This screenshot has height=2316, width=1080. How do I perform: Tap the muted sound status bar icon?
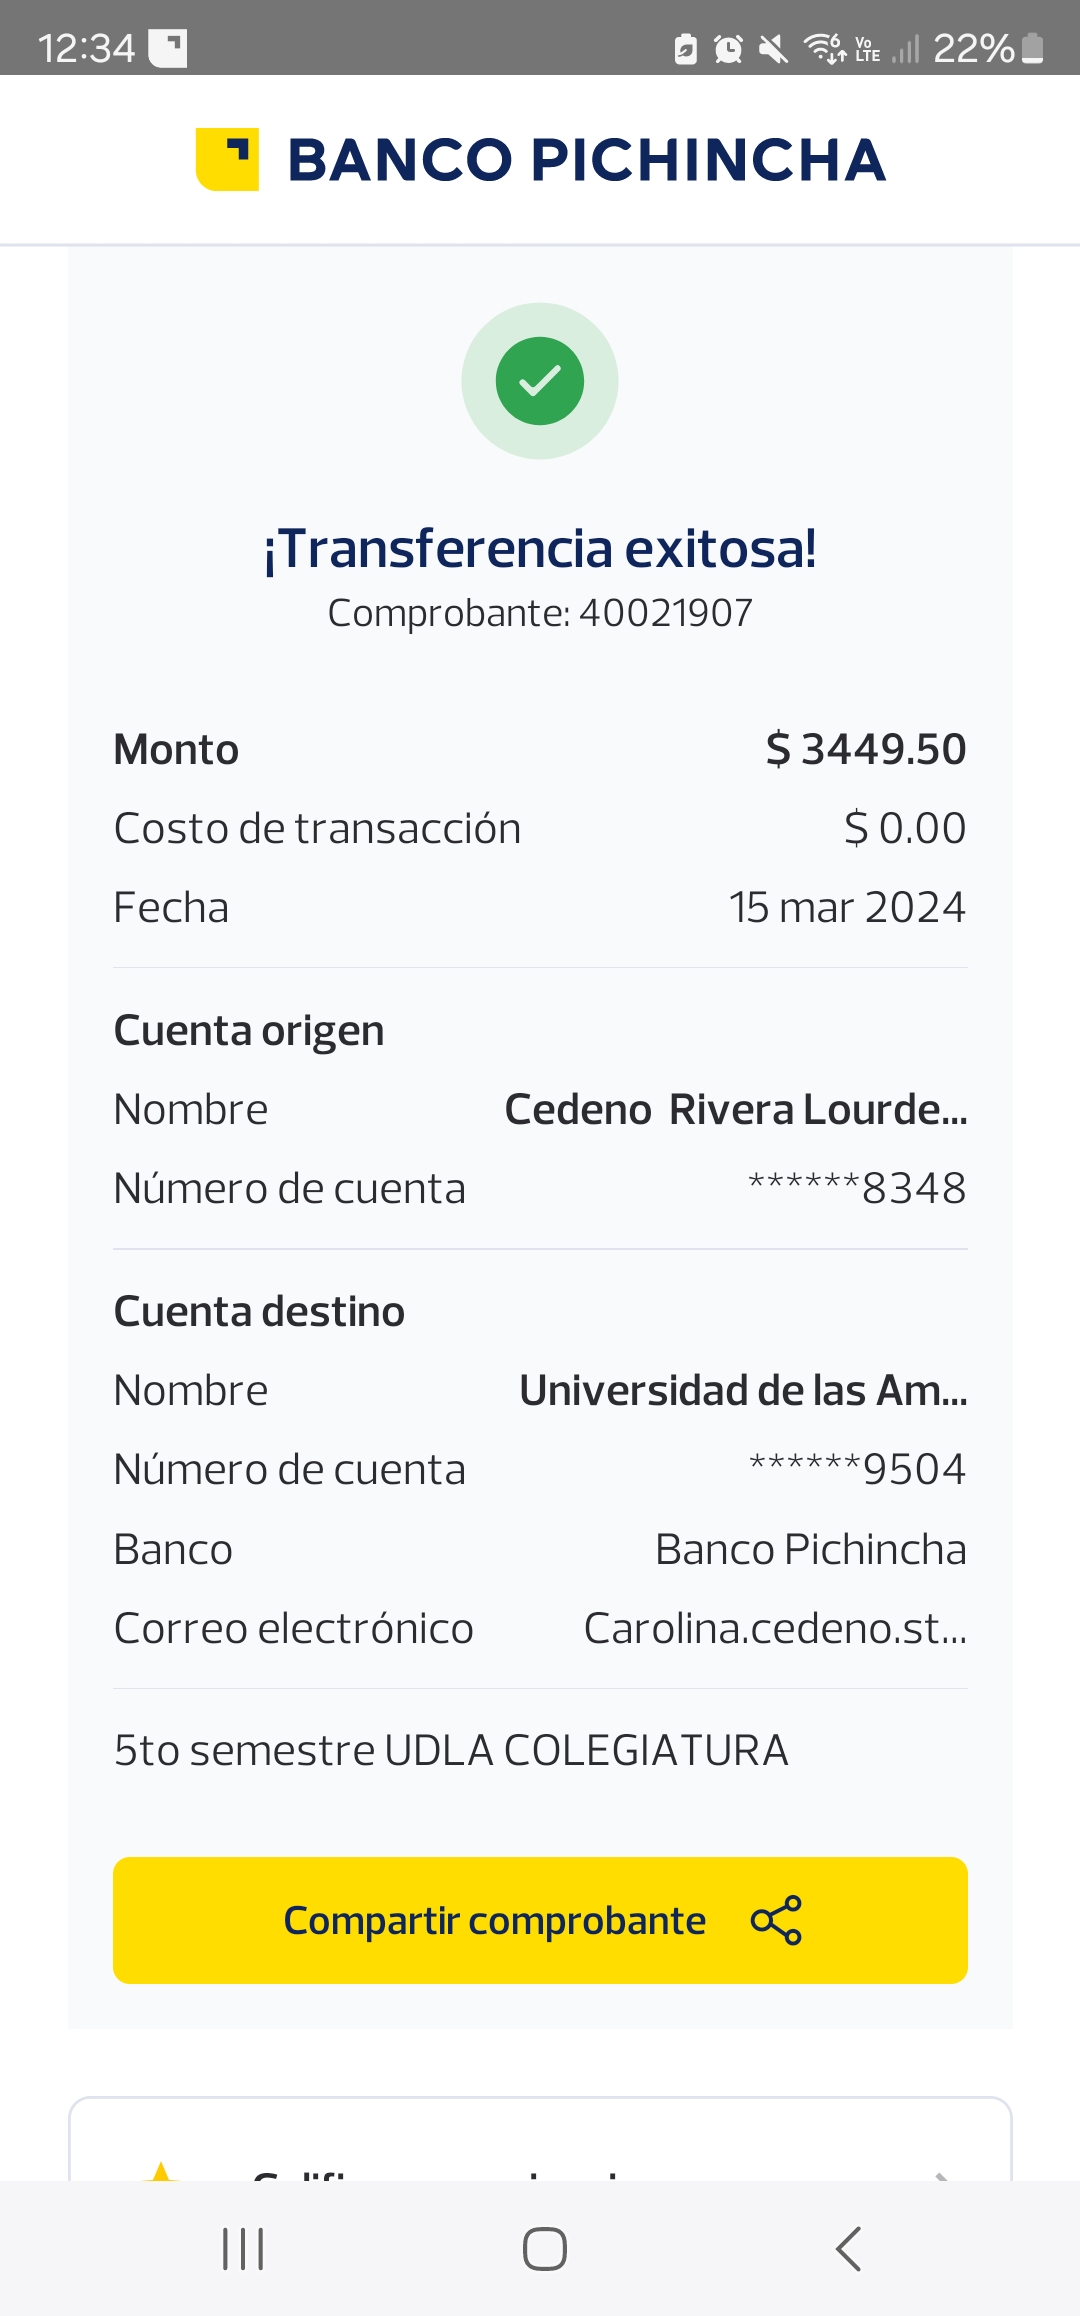click(x=773, y=48)
